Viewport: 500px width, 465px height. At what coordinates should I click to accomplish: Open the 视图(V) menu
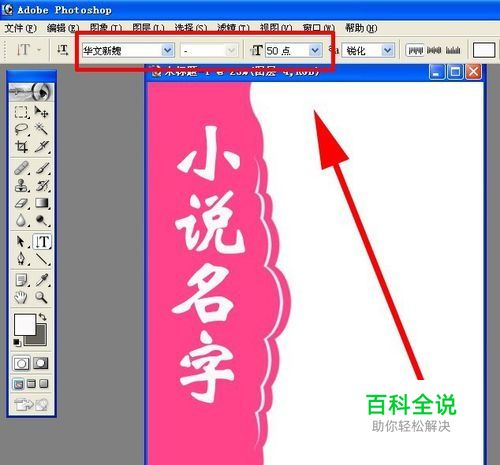[276, 28]
